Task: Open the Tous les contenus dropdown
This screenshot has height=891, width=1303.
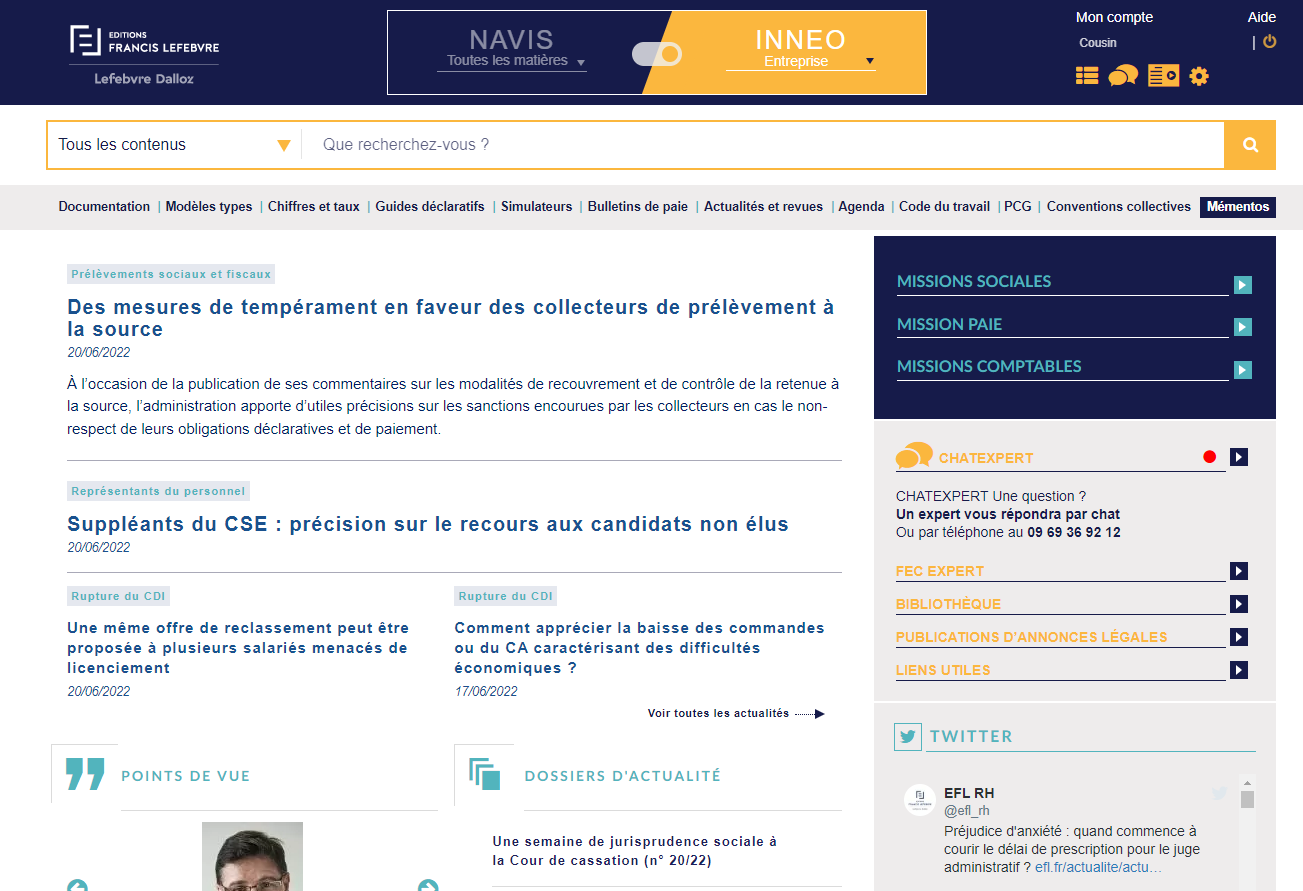Action: click(174, 145)
